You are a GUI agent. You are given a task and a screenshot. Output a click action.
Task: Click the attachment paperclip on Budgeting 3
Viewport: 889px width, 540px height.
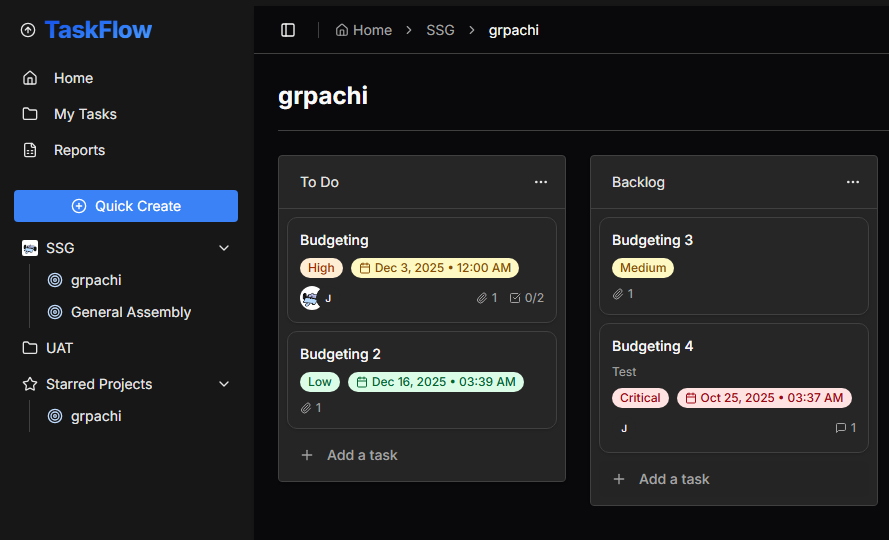618,294
